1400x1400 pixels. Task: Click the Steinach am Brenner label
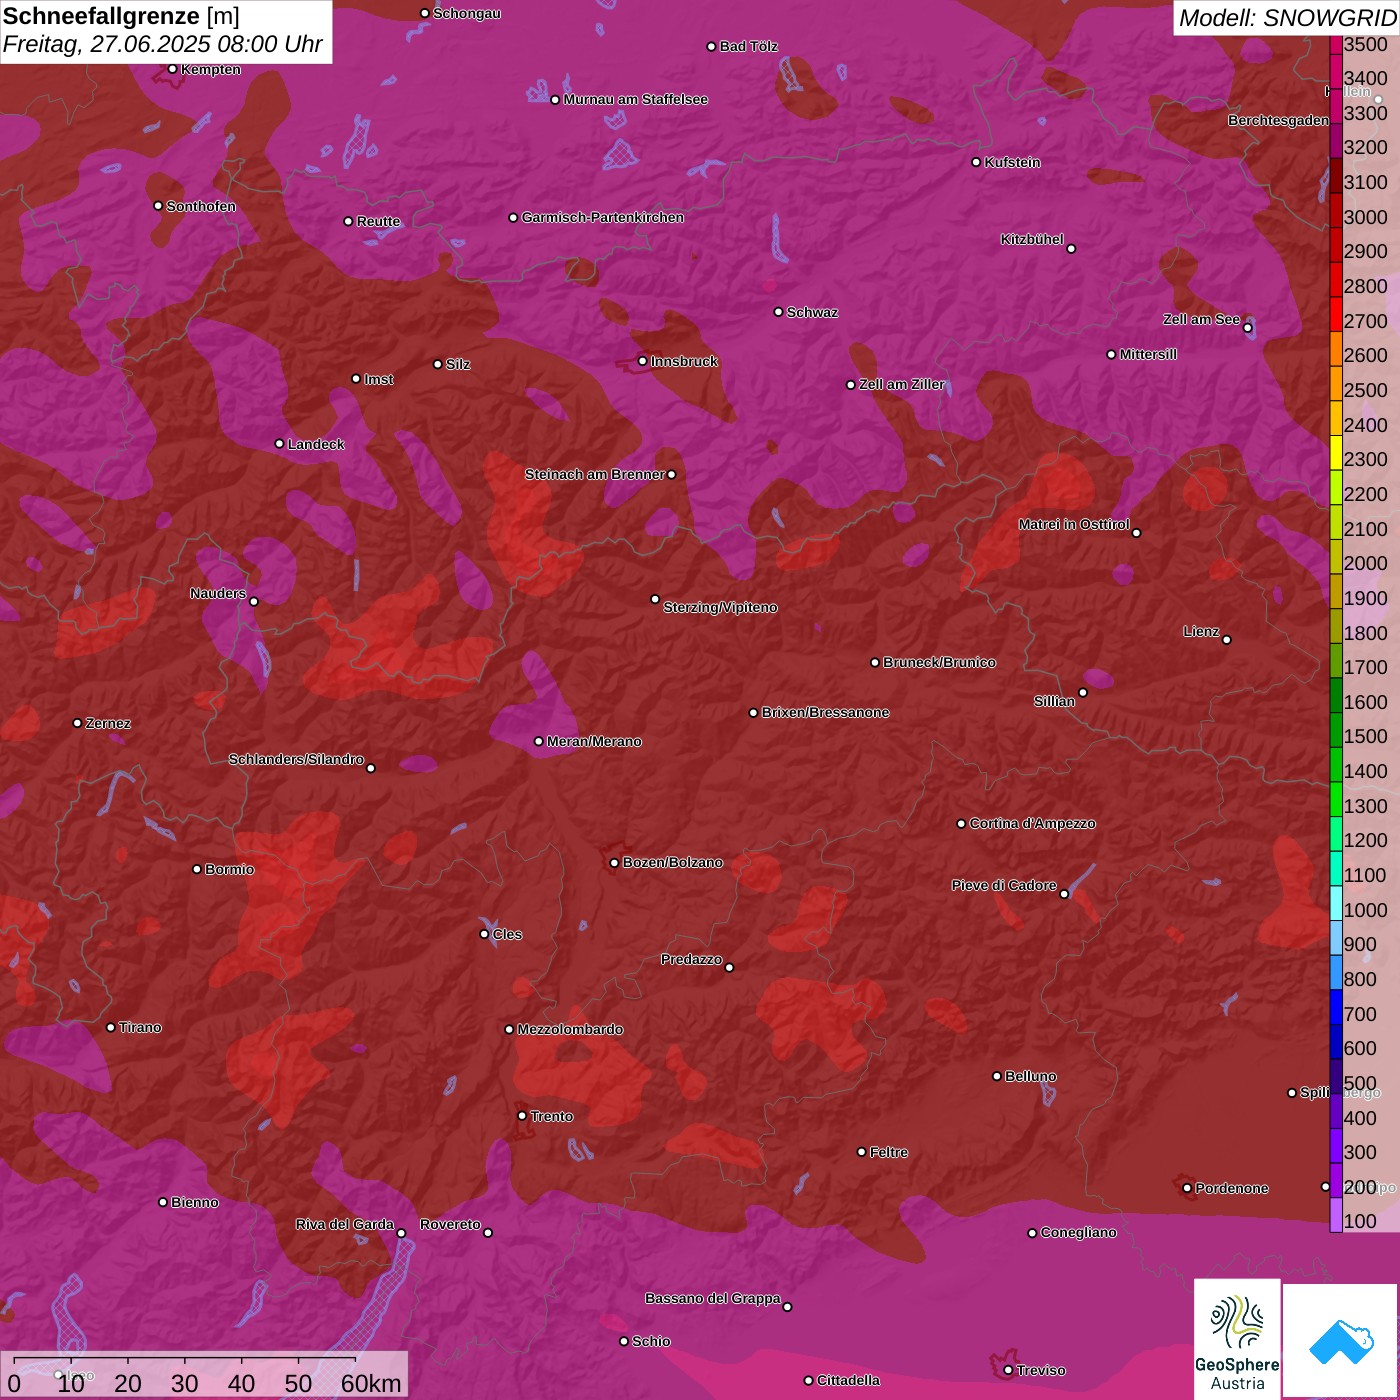pos(594,474)
